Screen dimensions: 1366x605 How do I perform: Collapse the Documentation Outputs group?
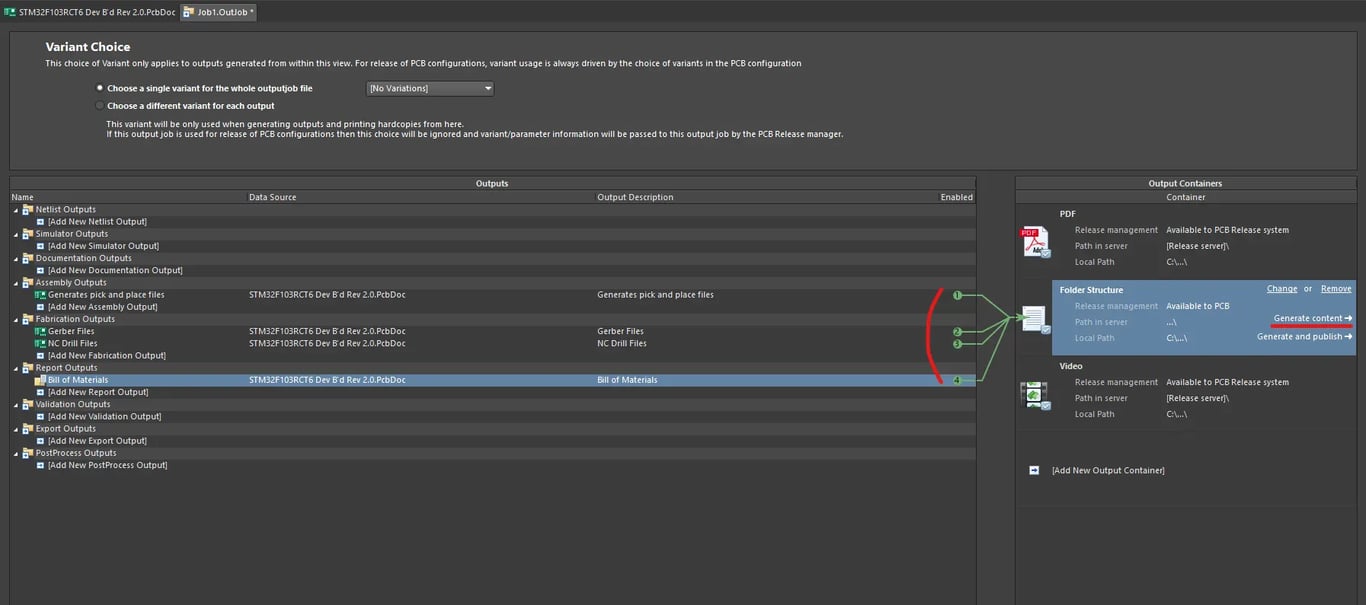pos(16,258)
